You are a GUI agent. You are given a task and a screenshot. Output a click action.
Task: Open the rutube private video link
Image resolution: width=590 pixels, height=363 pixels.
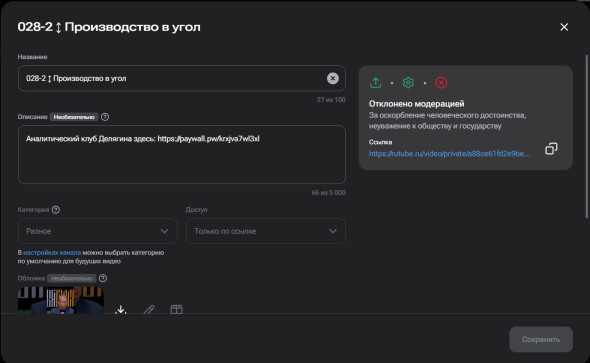tap(449, 153)
